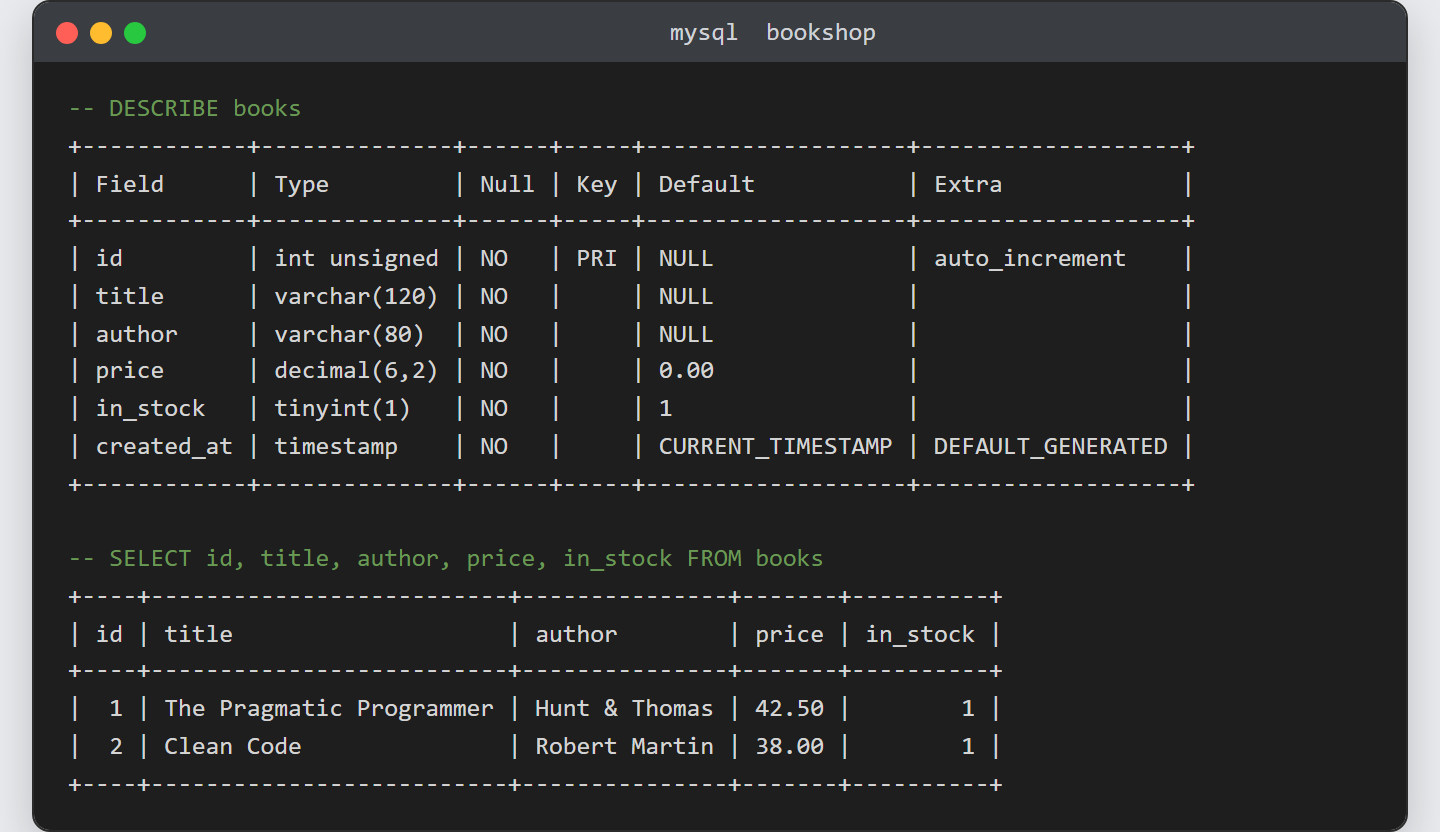The height and width of the screenshot is (832, 1440).
Task: Click the green maximize window button
Action: click(135, 33)
